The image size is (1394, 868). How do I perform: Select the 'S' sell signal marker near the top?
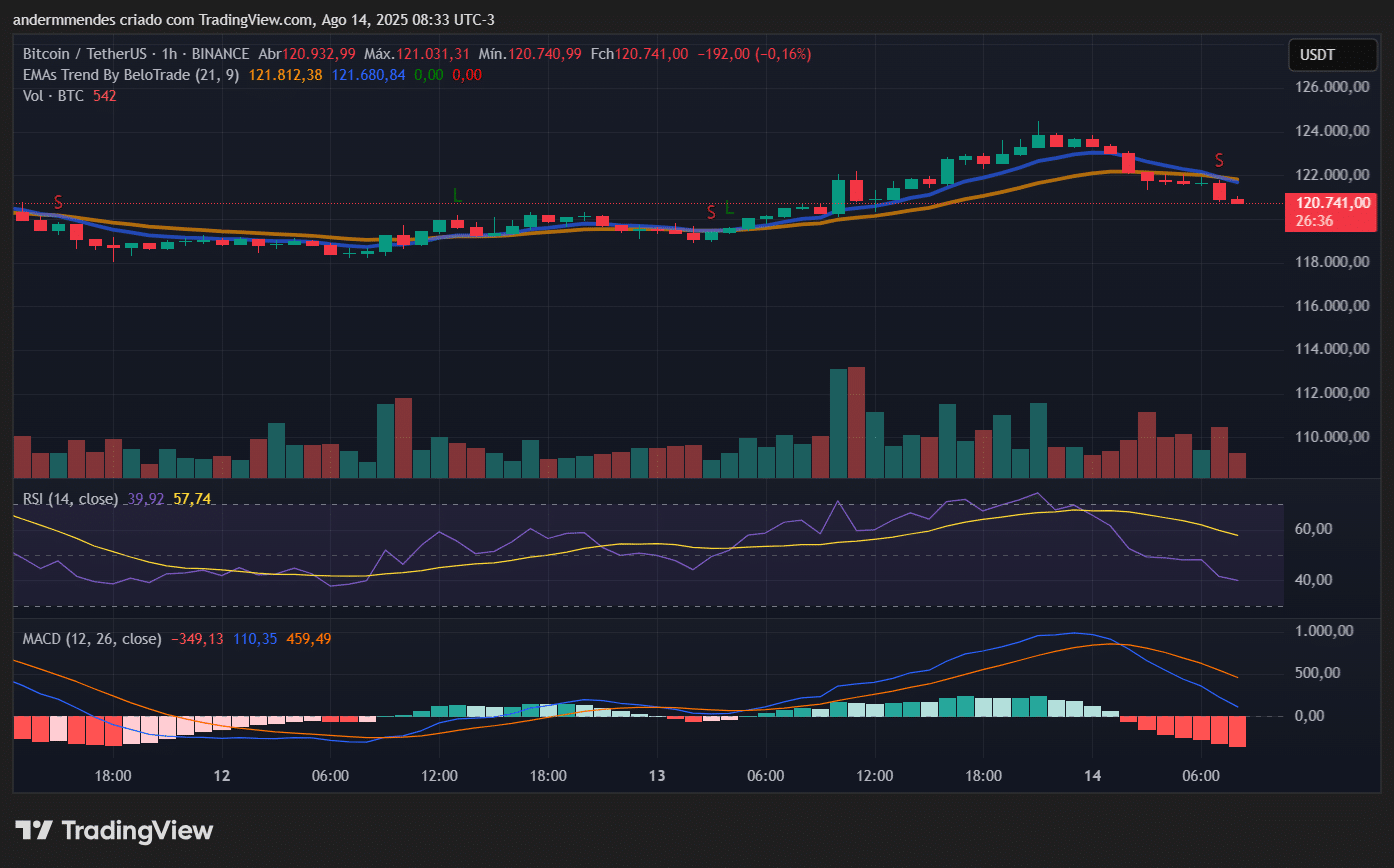click(58, 202)
